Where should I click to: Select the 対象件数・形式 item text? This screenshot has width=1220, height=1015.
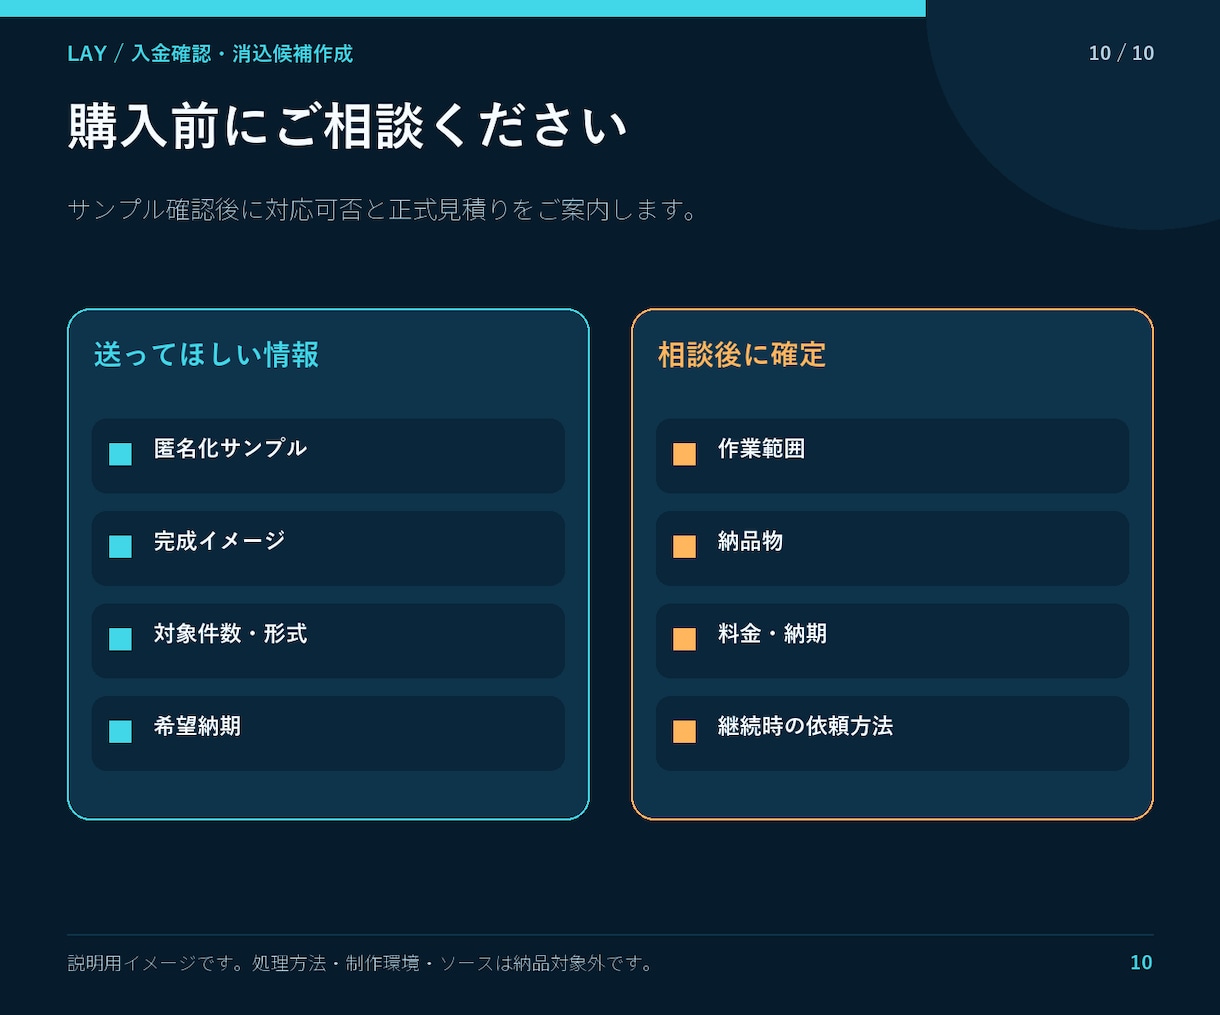click(230, 633)
